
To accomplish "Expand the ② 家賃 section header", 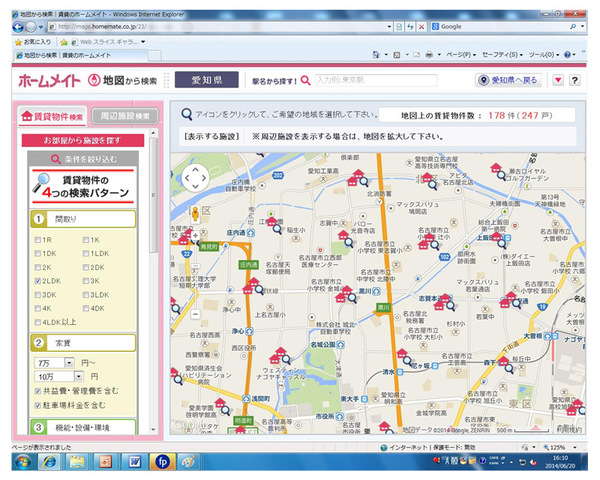I will tap(83, 343).
